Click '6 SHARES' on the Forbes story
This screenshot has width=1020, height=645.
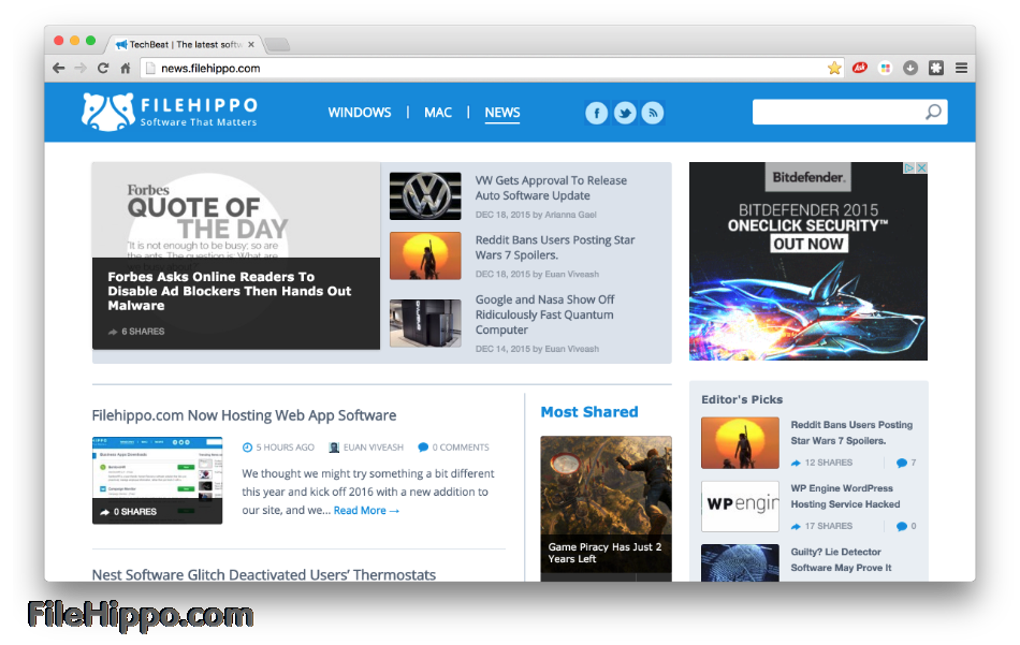pyautogui.click(x=137, y=332)
